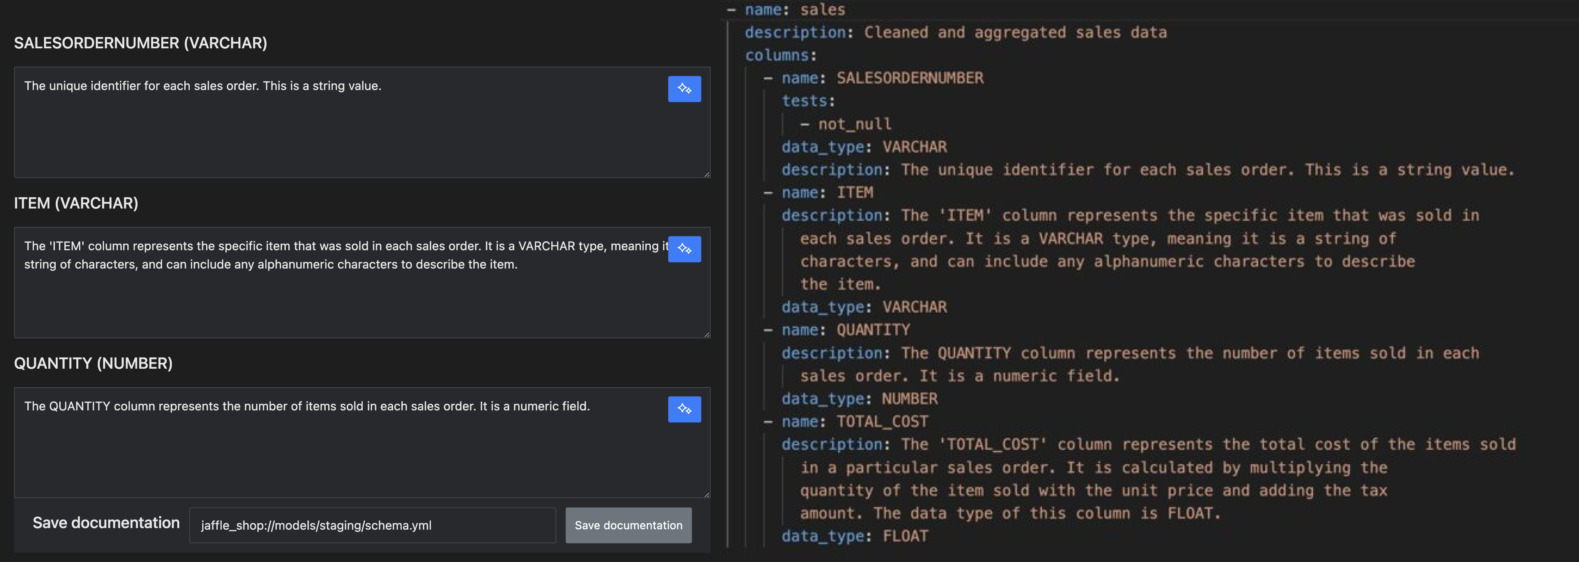Click 'sales order. It is a numeric field.' line

click(x=960, y=376)
